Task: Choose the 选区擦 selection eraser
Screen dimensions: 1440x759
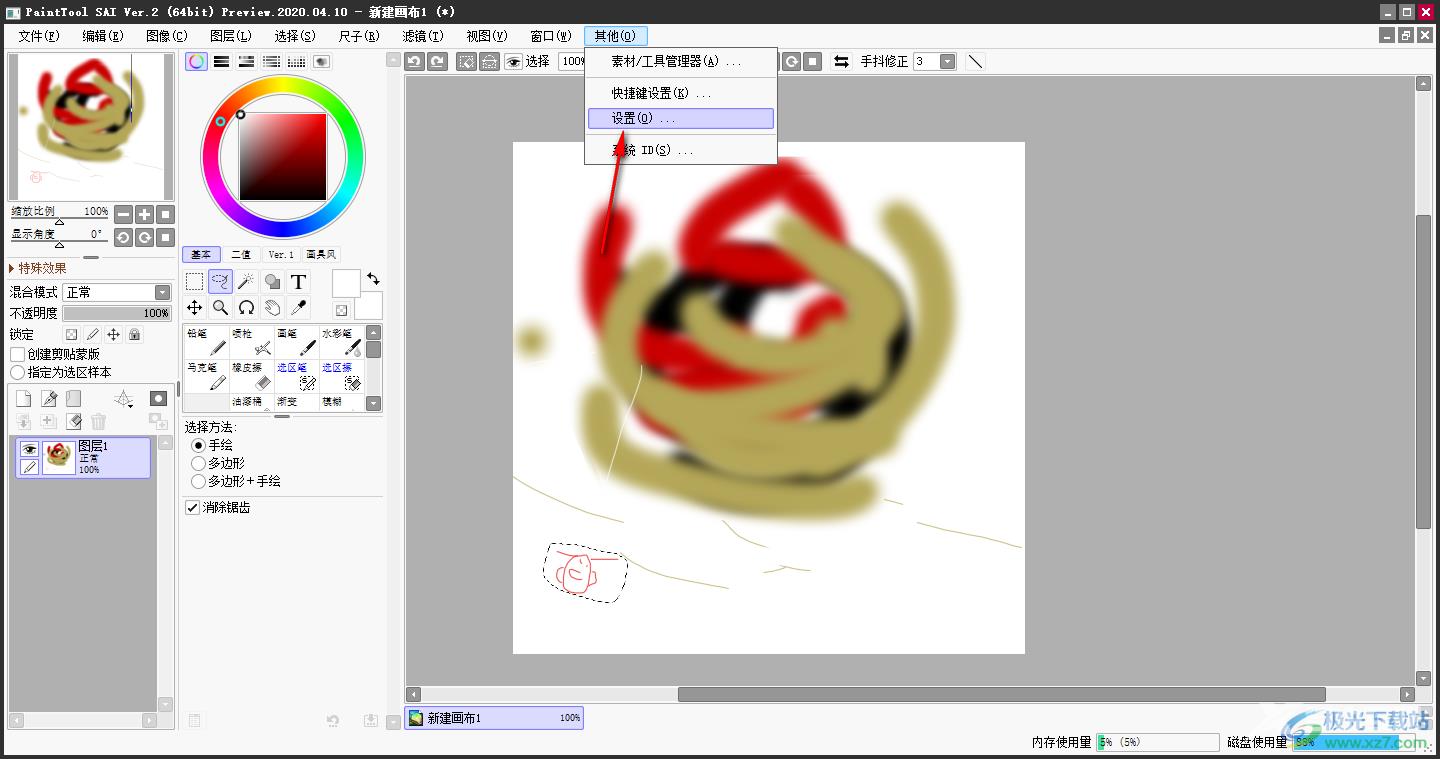Action: [x=342, y=376]
